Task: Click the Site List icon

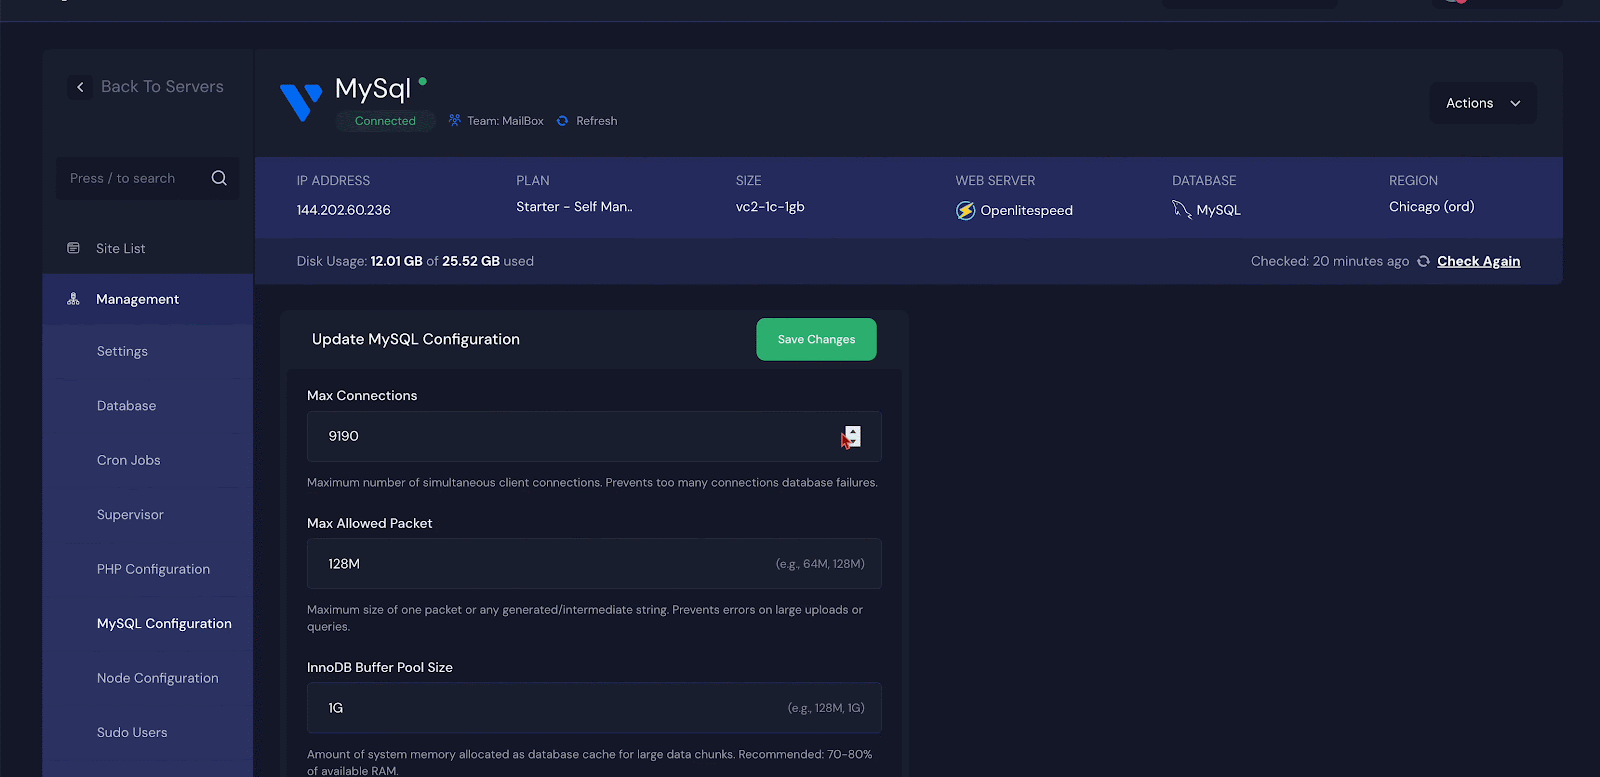Action: [73, 248]
